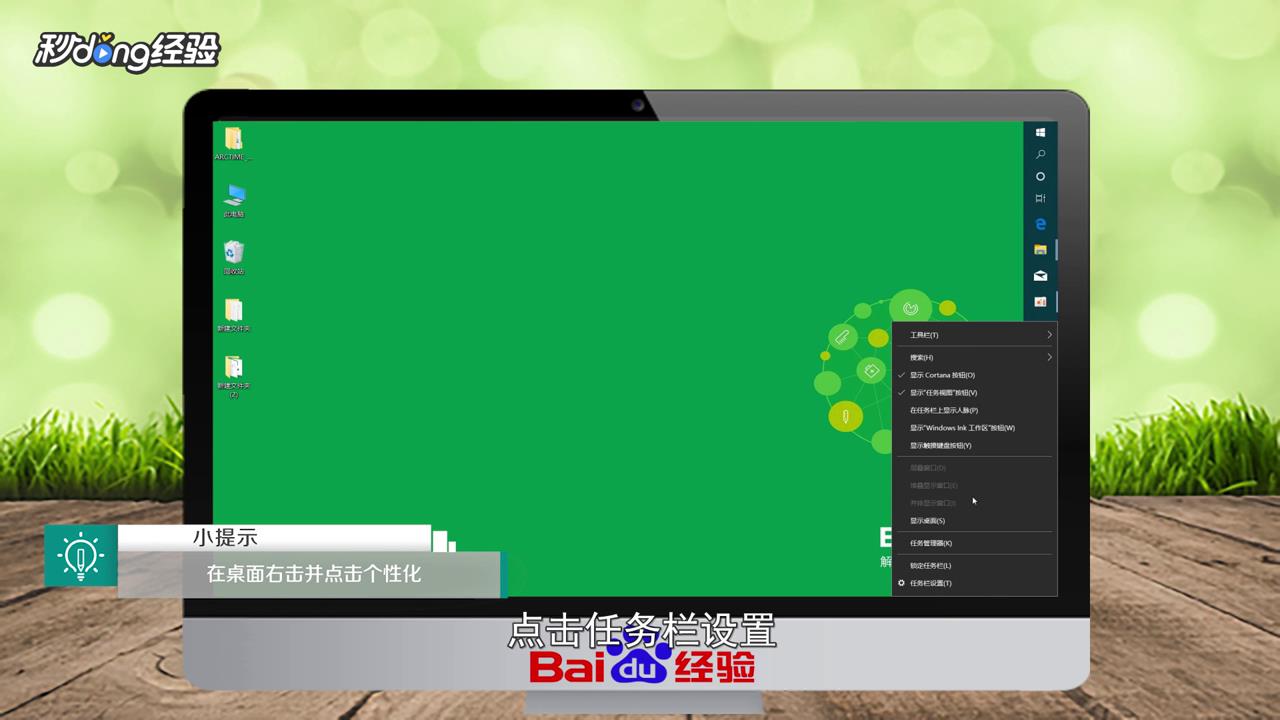Open the Mail app from the taskbar
Viewport: 1280px width, 720px height.
click(x=1040, y=276)
